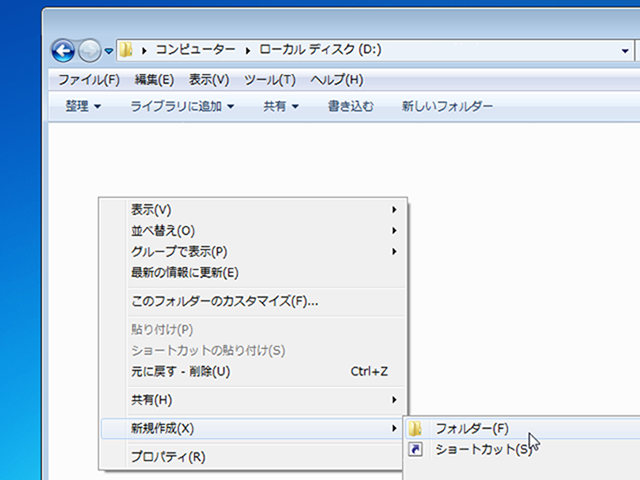This screenshot has width=640, height=480.
Task: Choose フォルダー(F) in the submenu
Action: click(523, 429)
